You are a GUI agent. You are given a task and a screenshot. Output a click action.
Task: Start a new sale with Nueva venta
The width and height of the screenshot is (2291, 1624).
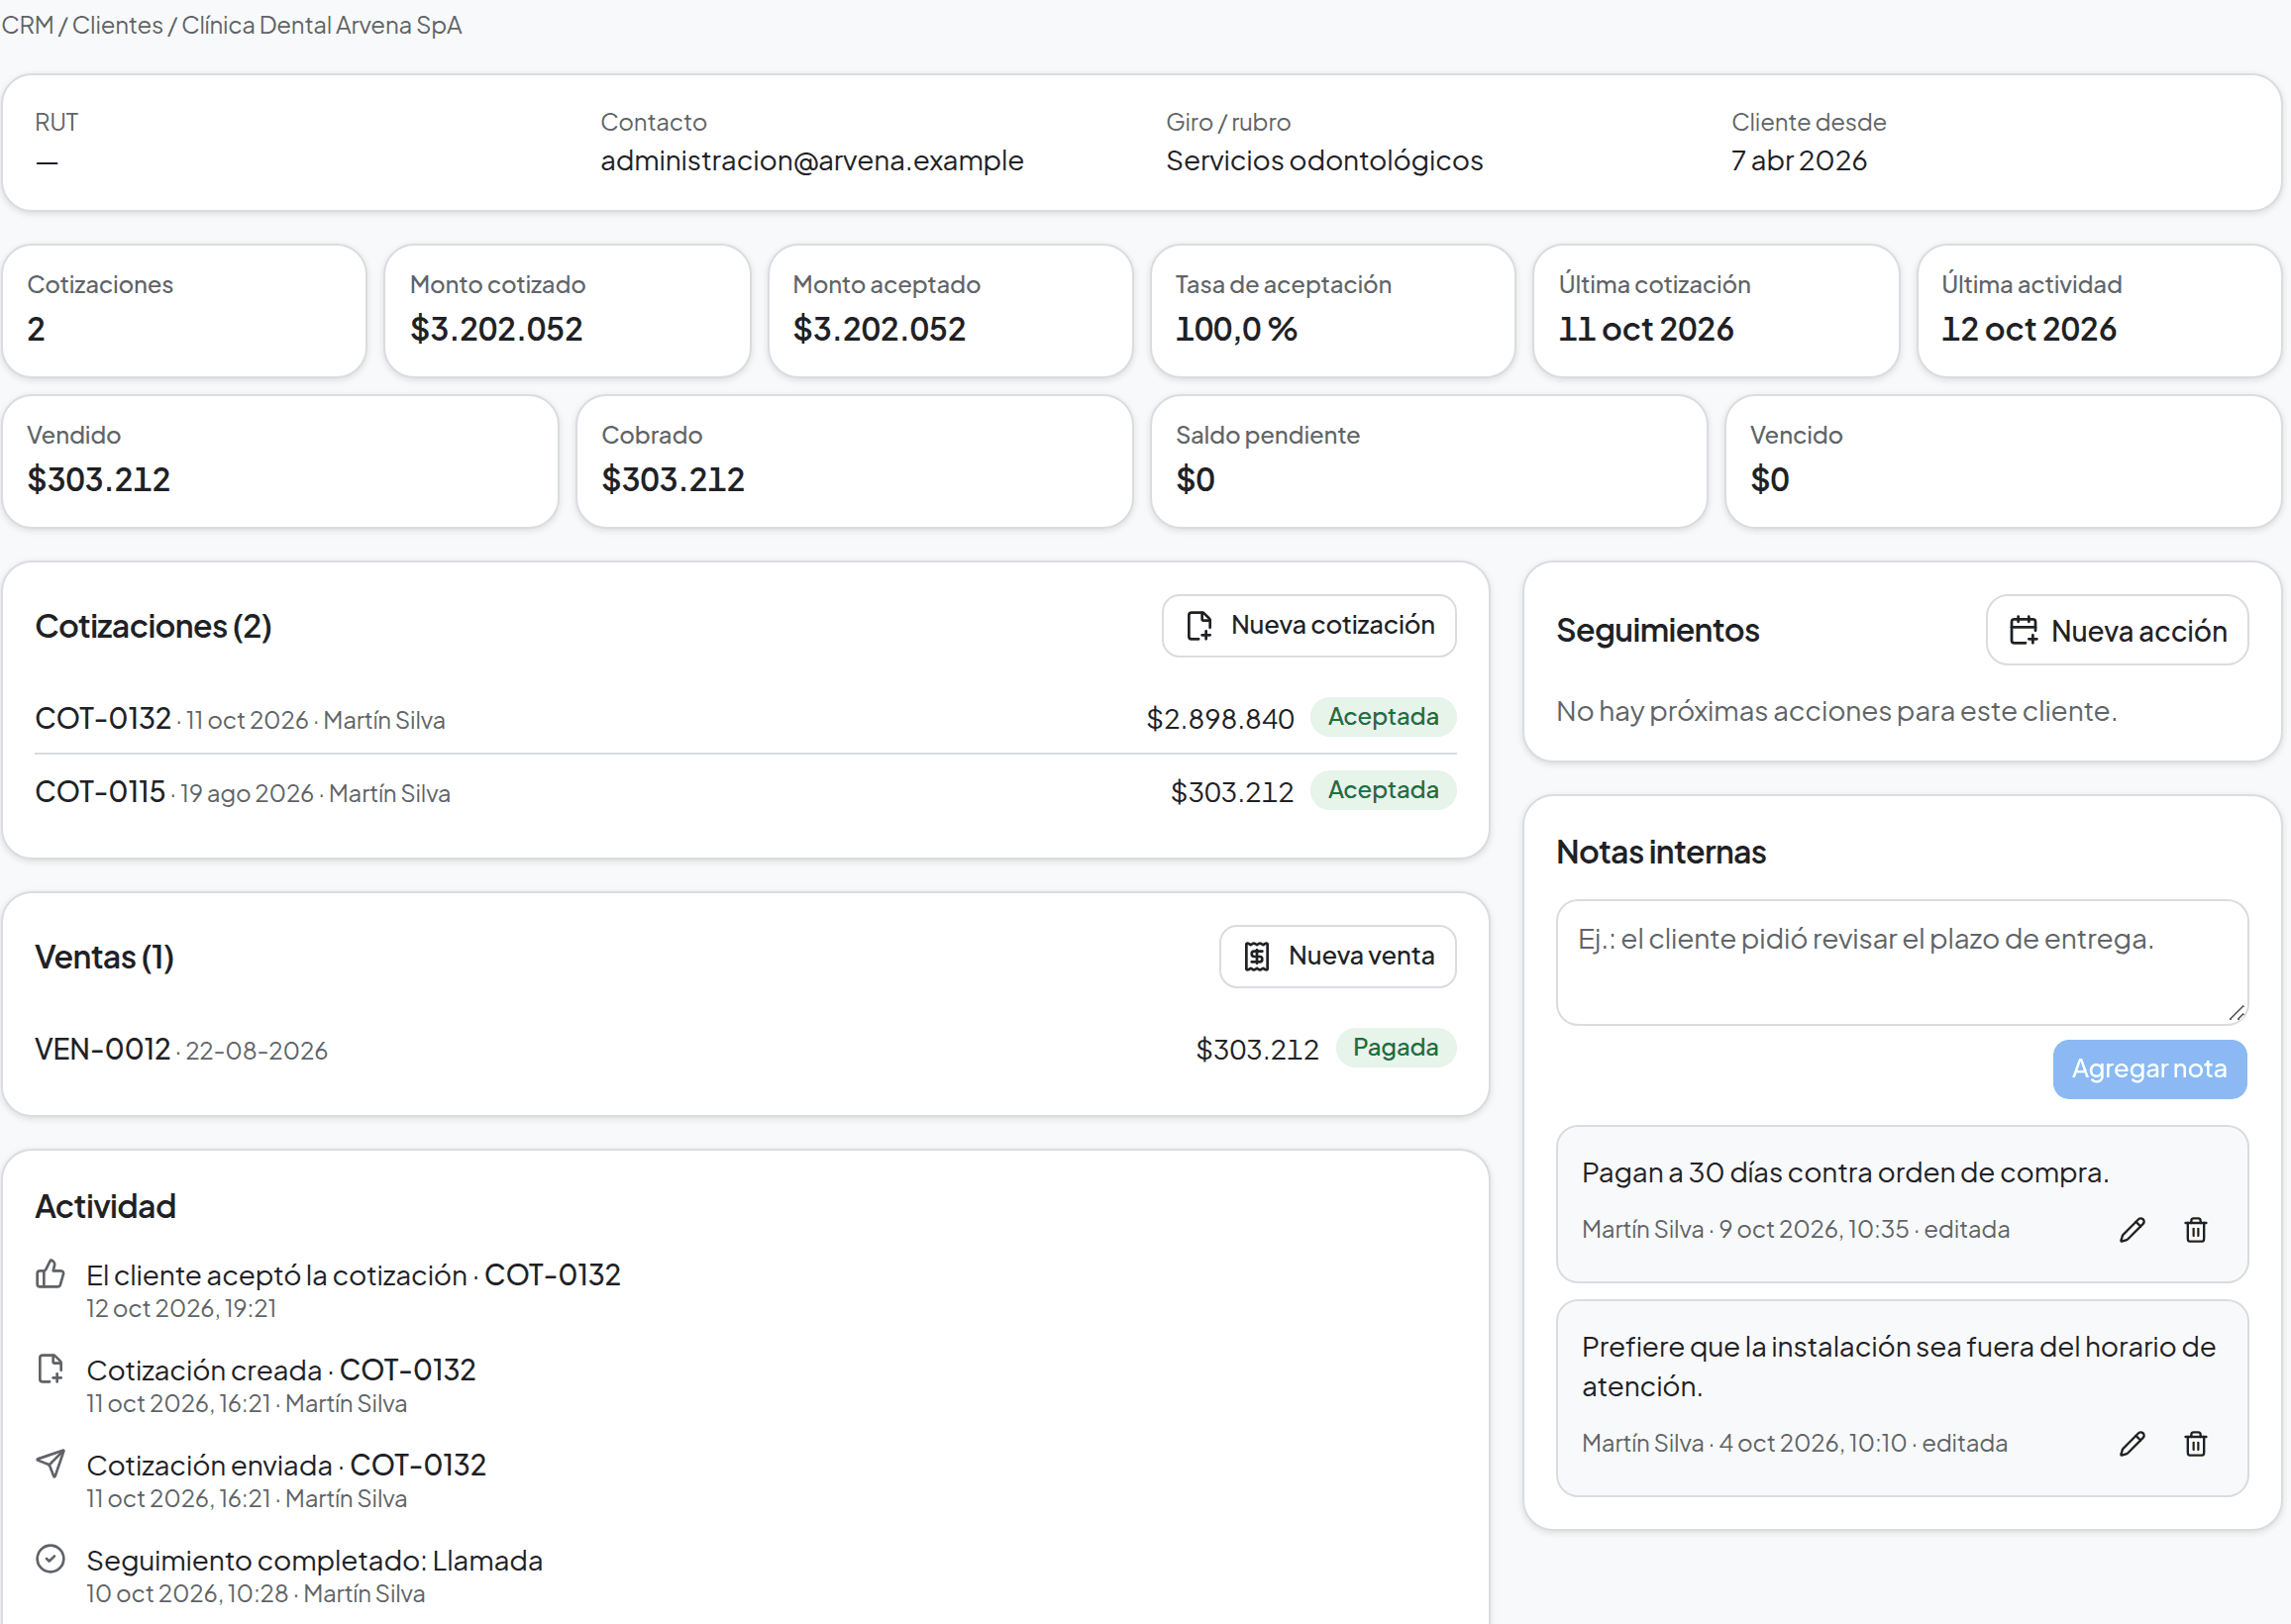click(1338, 957)
